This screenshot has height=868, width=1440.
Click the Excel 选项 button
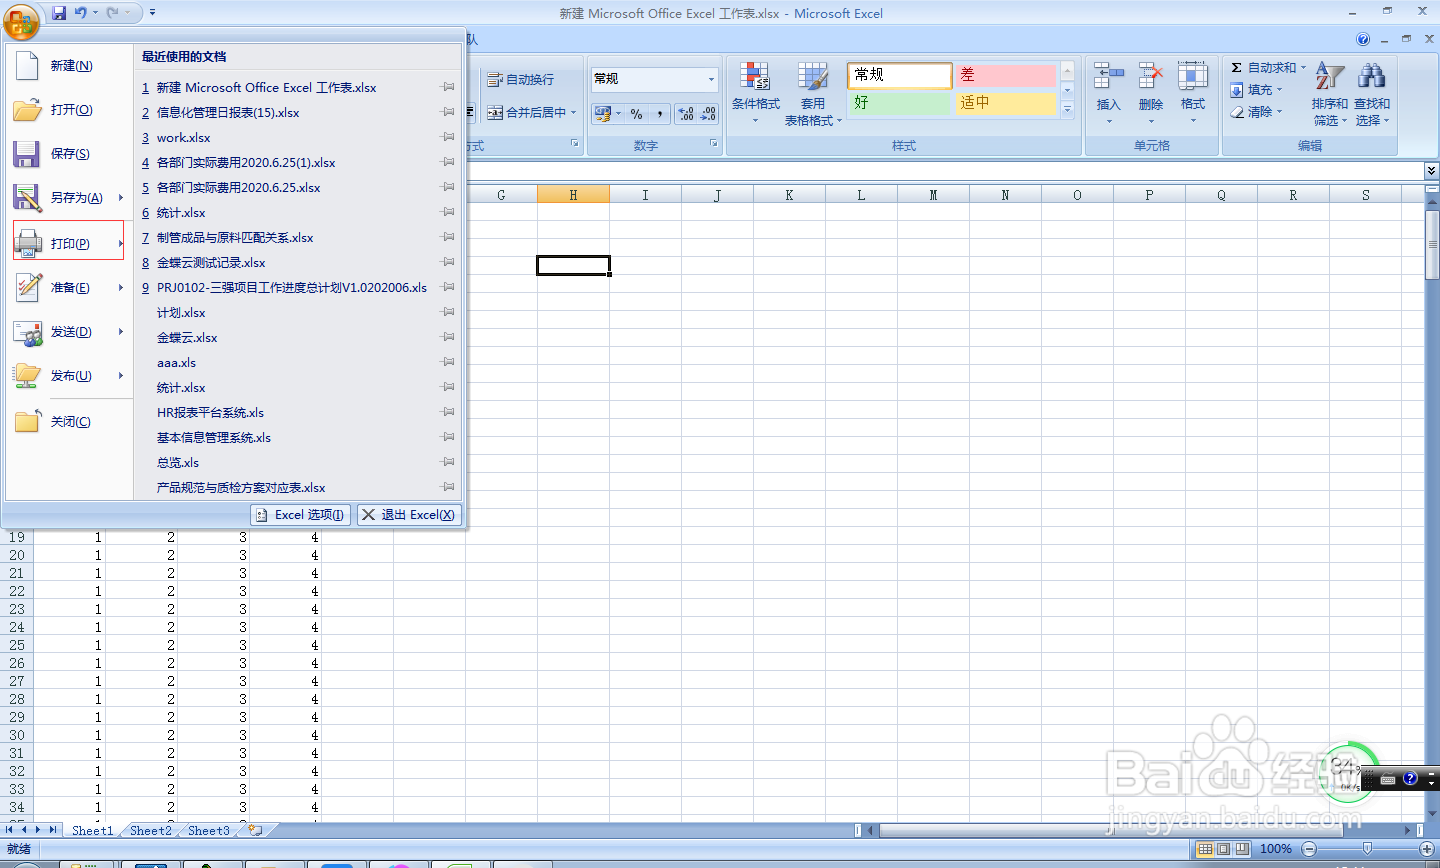click(x=301, y=515)
